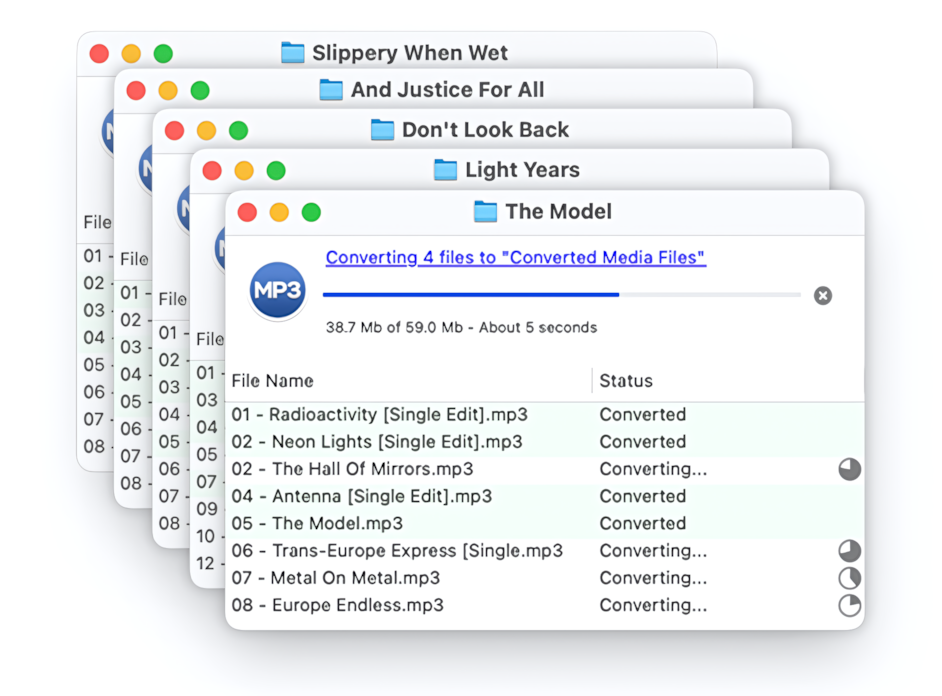Sort by the Status column header

point(626,381)
